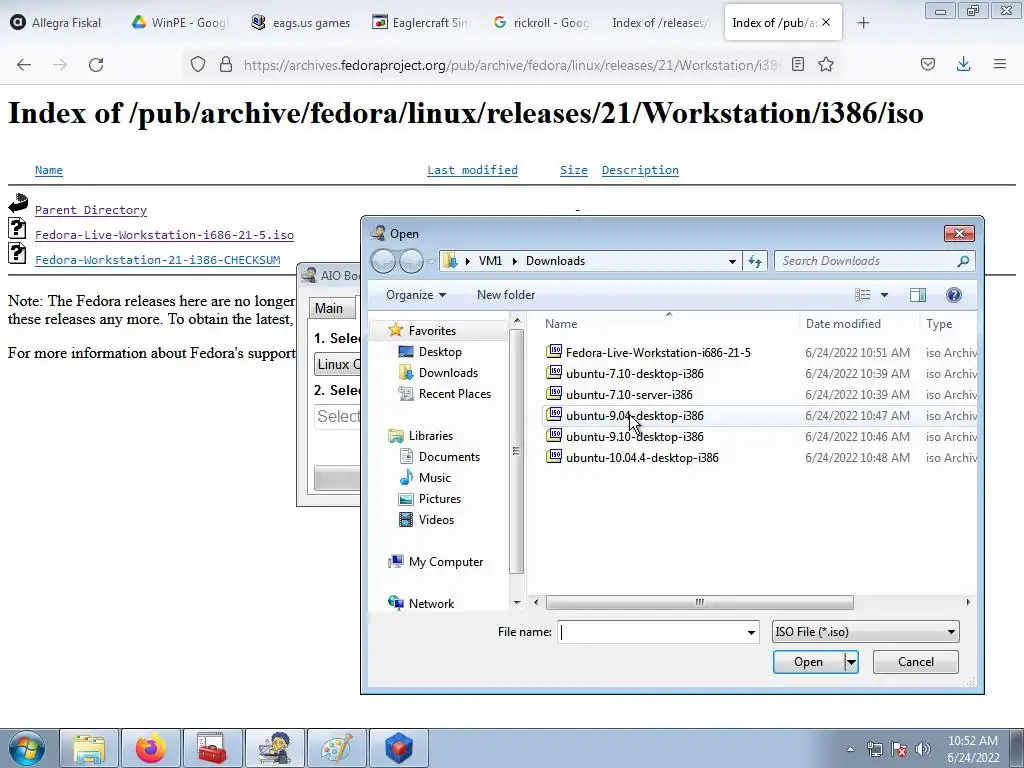Open My Computer in sidebar
The width and height of the screenshot is (1024, 768).
[445, 562]
